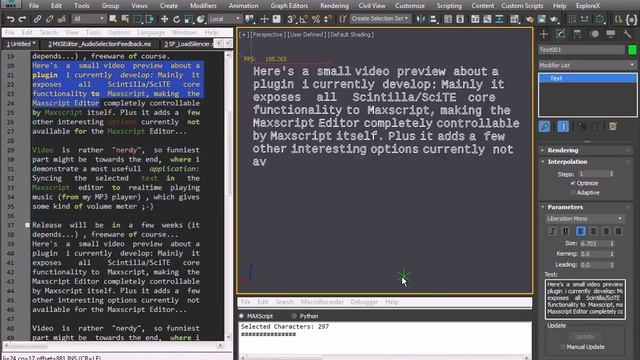Open Create Selection Set dropdown
640x360 pixels.
[380, 19]
